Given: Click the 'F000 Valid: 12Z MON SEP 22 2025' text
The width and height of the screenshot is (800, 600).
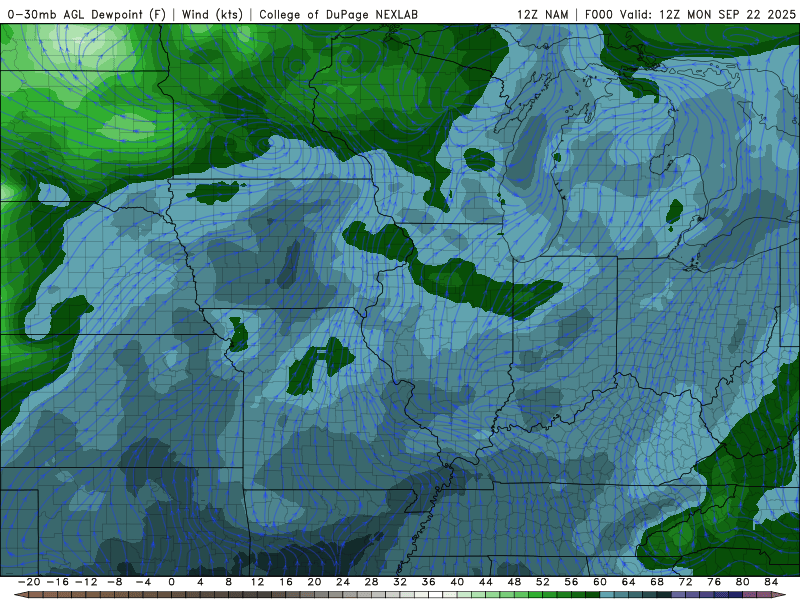Looking at the screenshot, I should (x=690, y=15).
